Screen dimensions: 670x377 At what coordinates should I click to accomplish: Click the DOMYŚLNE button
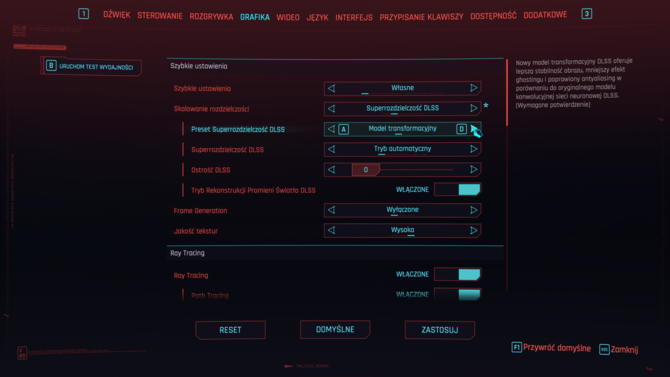pos(335,330)
